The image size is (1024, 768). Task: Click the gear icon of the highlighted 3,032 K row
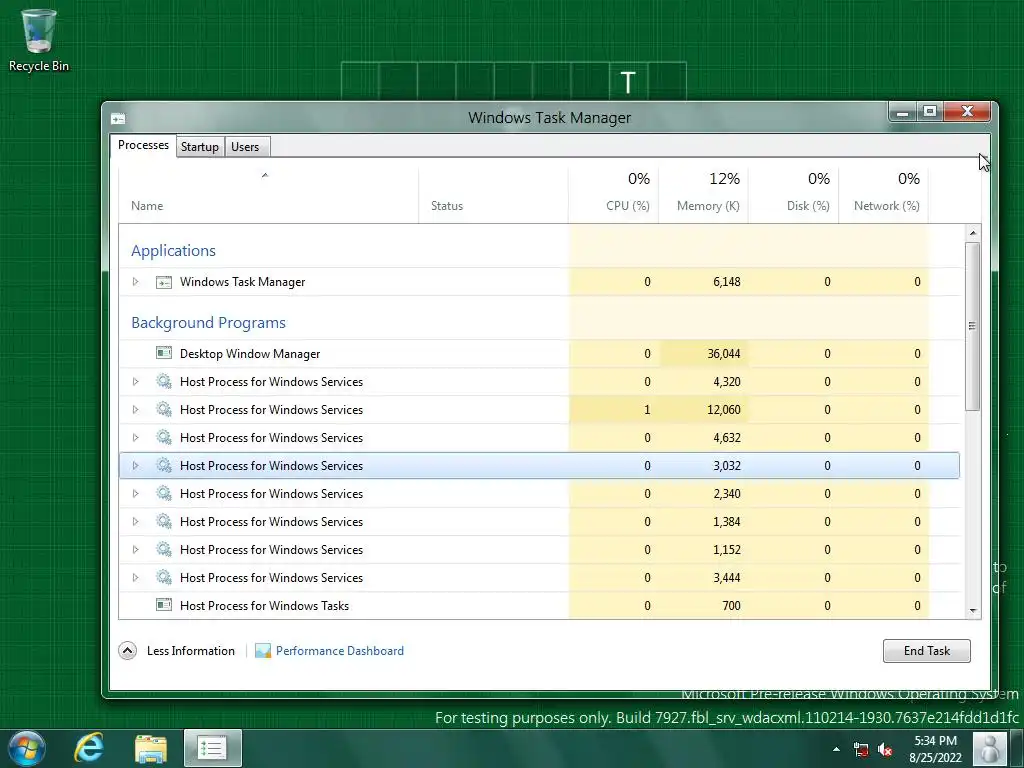pyautogui.click(x=164, y=466)
